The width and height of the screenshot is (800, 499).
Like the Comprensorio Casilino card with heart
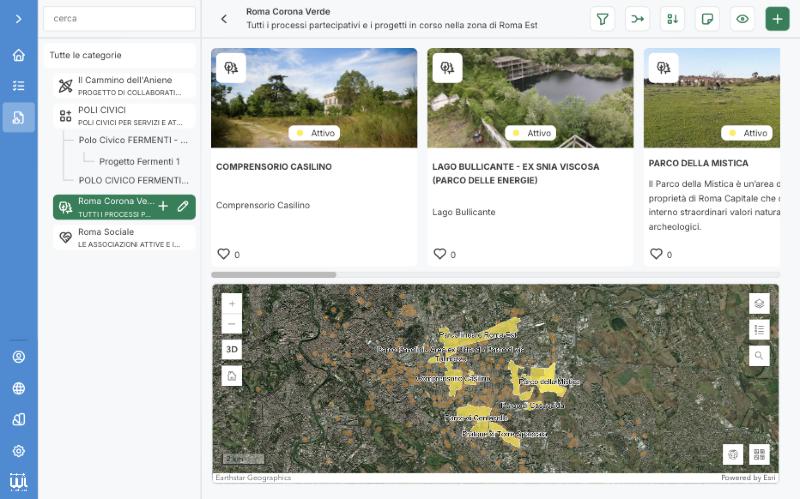[x=223, y=254]
